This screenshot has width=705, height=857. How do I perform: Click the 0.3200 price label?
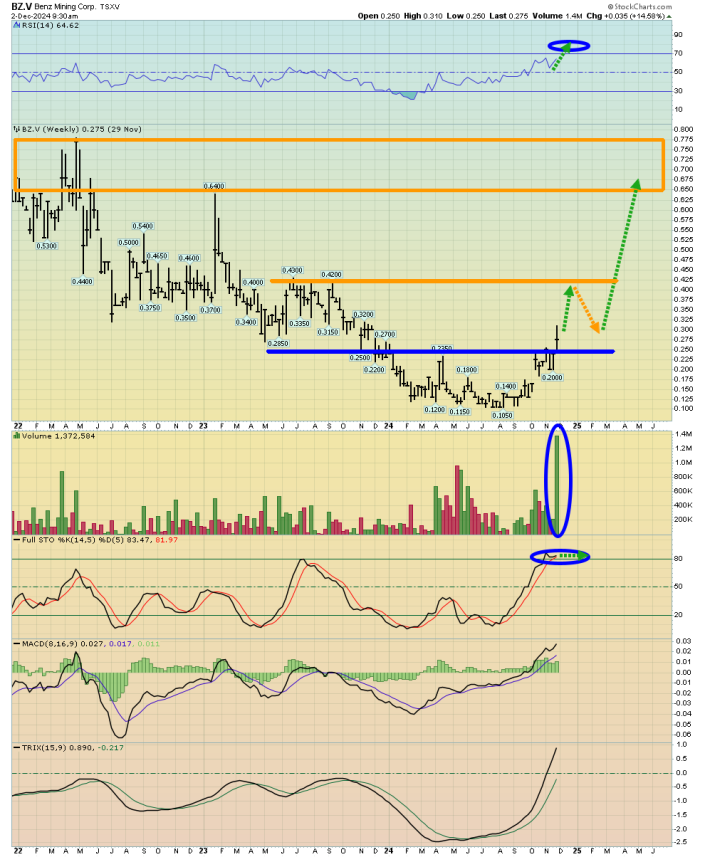click(x=363, y=315)
